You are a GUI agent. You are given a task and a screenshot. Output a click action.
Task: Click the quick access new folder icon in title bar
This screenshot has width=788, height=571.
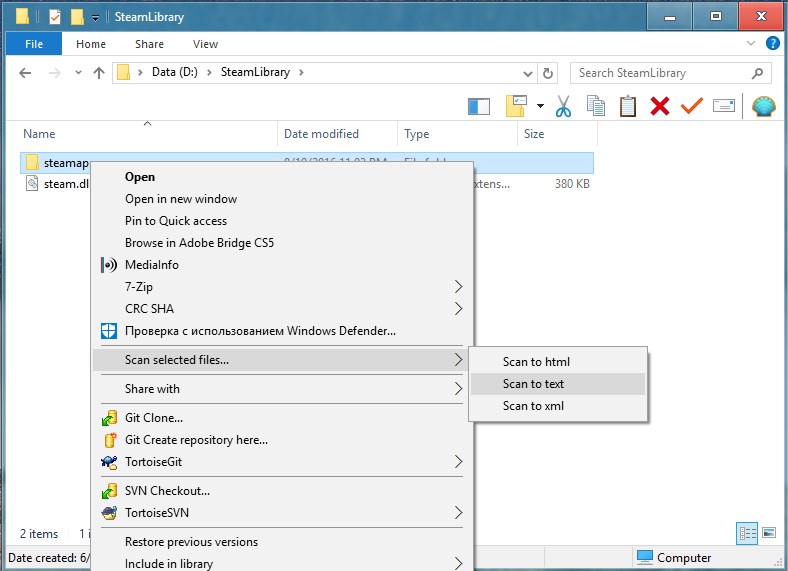click(77, 17)
